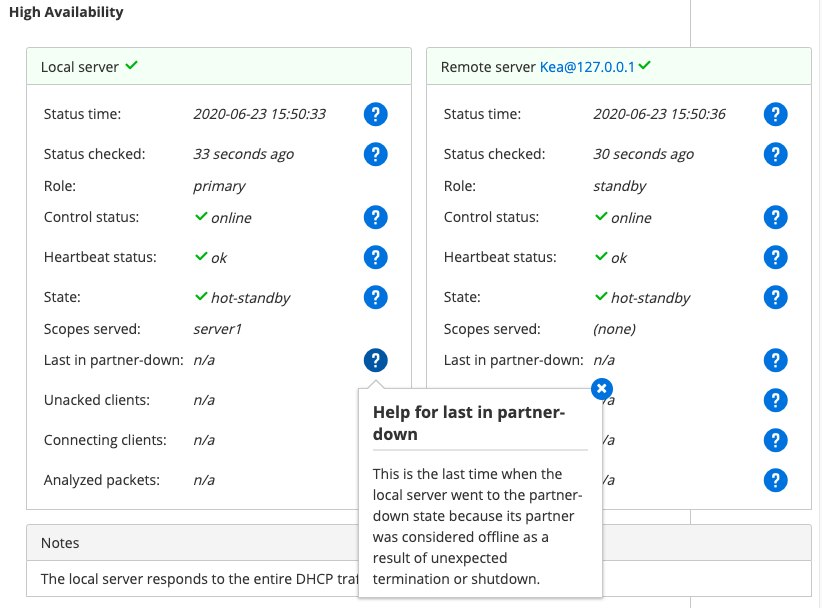Image resolution: width=822 pixels, height=608 pixels.
Task: Click the green check beside Kea@127.0.0.1
Action: [x=645, y=66]
